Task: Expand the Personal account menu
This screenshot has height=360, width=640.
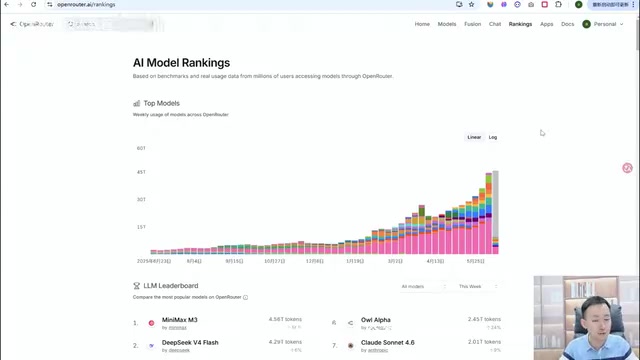Action: pyautogui.click(x=603, y=24)
